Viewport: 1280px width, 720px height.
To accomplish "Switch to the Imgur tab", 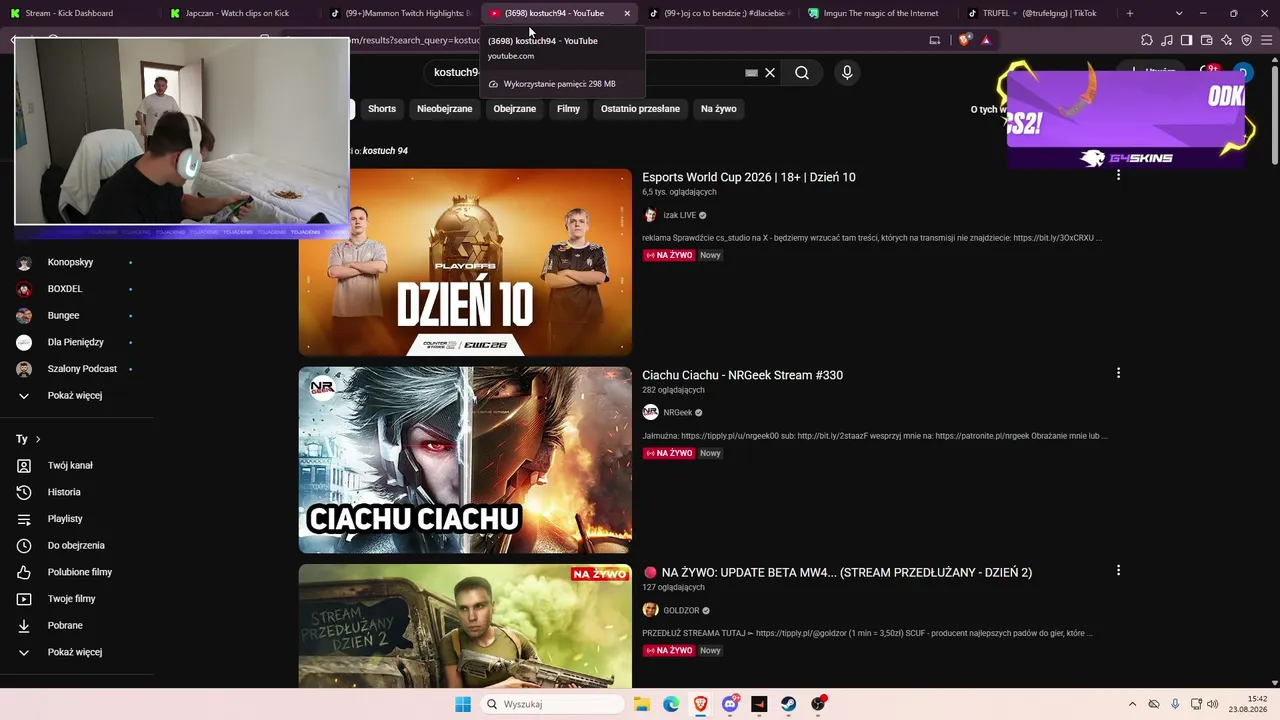I will pos(880,13).
